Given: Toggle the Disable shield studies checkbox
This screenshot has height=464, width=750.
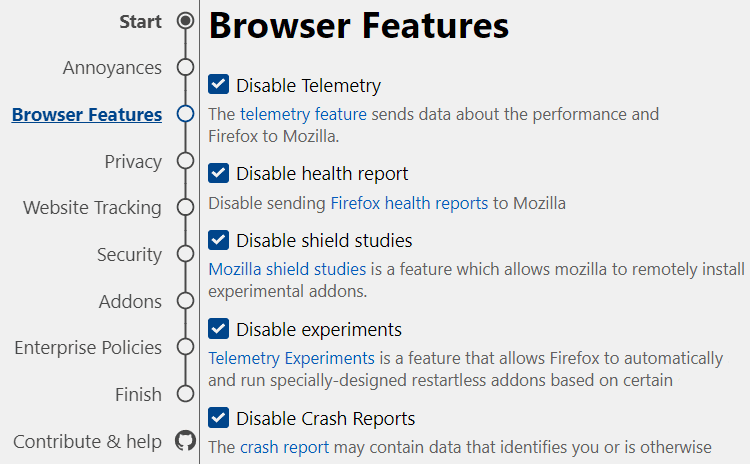Looking at the screenshot, I should click(219, 240).
